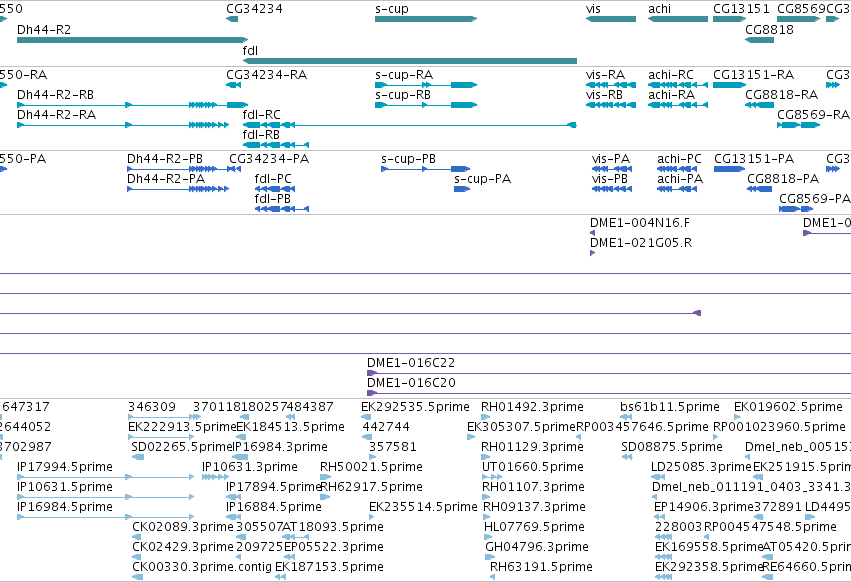Click the vis-RB transcript label
The width and height of the screenshot is (851, 582).
pos(604,94)
